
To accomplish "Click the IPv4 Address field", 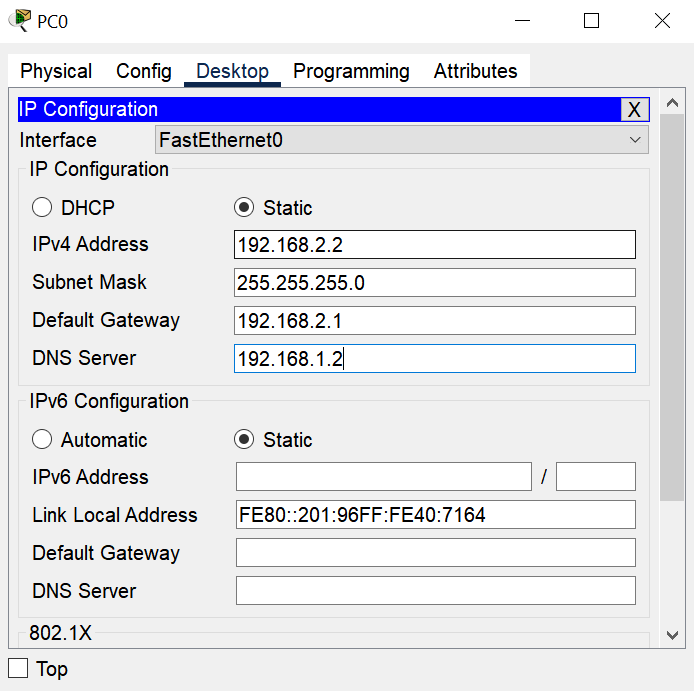I will tap(435, 244).
